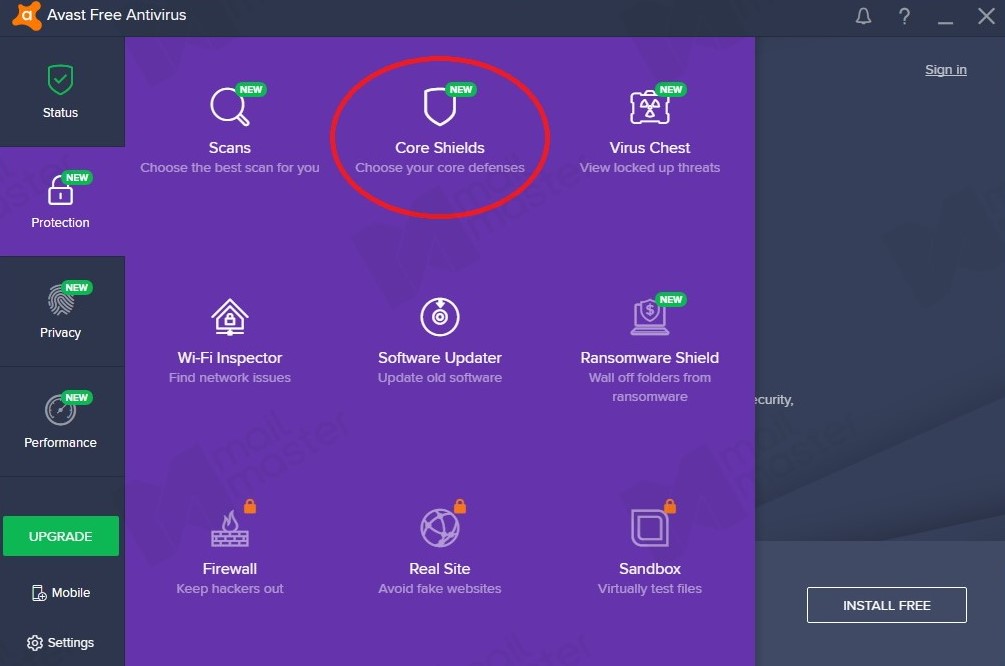Open the Ransomware Shield laptop icon
The height and width of the screenshot is (666, 1005).
click(x=649, y=317)
